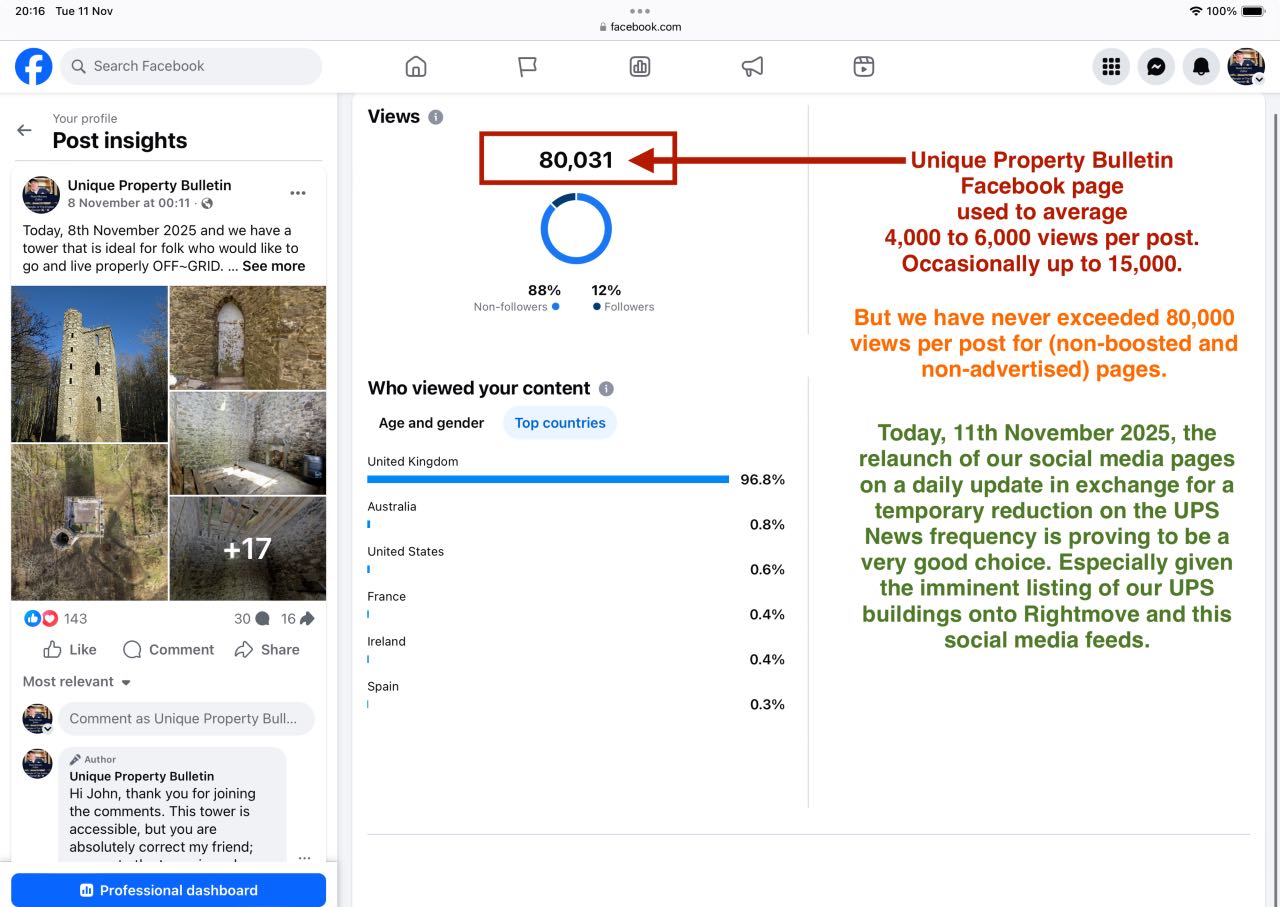Open the Pages flag icon
1280x907 pixels.
click(x=527, y=67)
